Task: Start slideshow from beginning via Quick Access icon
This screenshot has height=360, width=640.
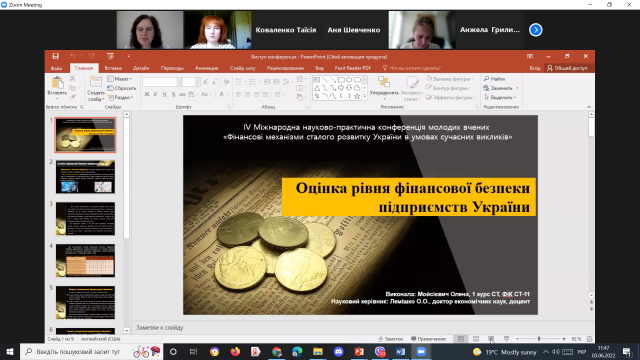Action: click(x=110, y=56)
